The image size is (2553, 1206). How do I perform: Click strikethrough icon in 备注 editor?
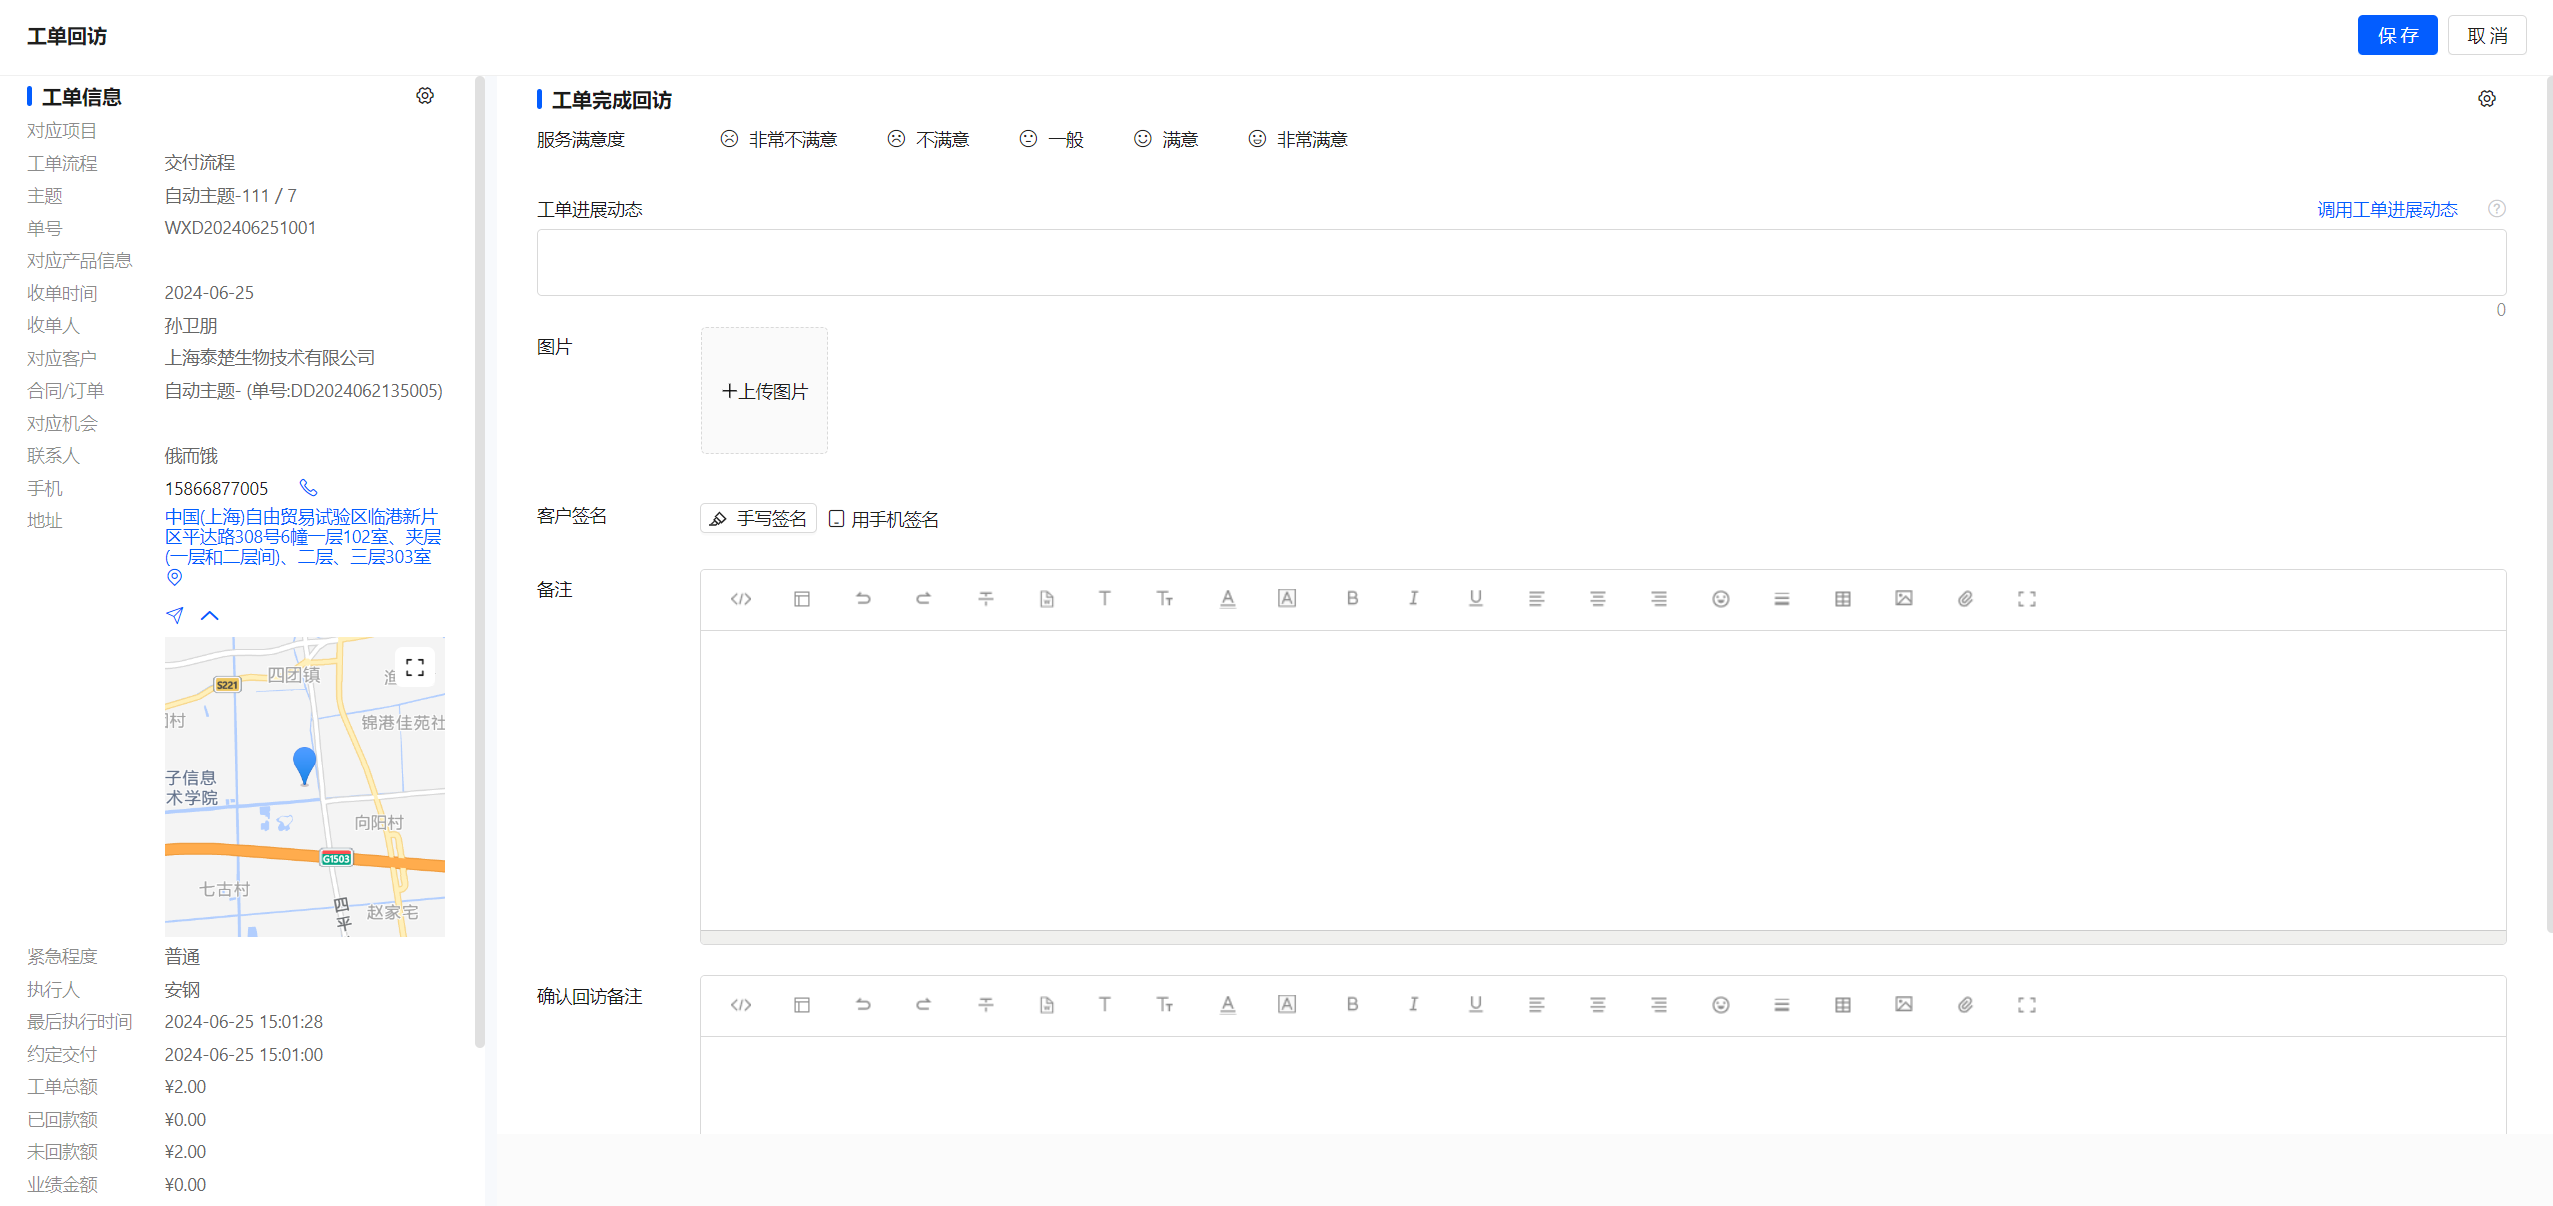[985, 599]
